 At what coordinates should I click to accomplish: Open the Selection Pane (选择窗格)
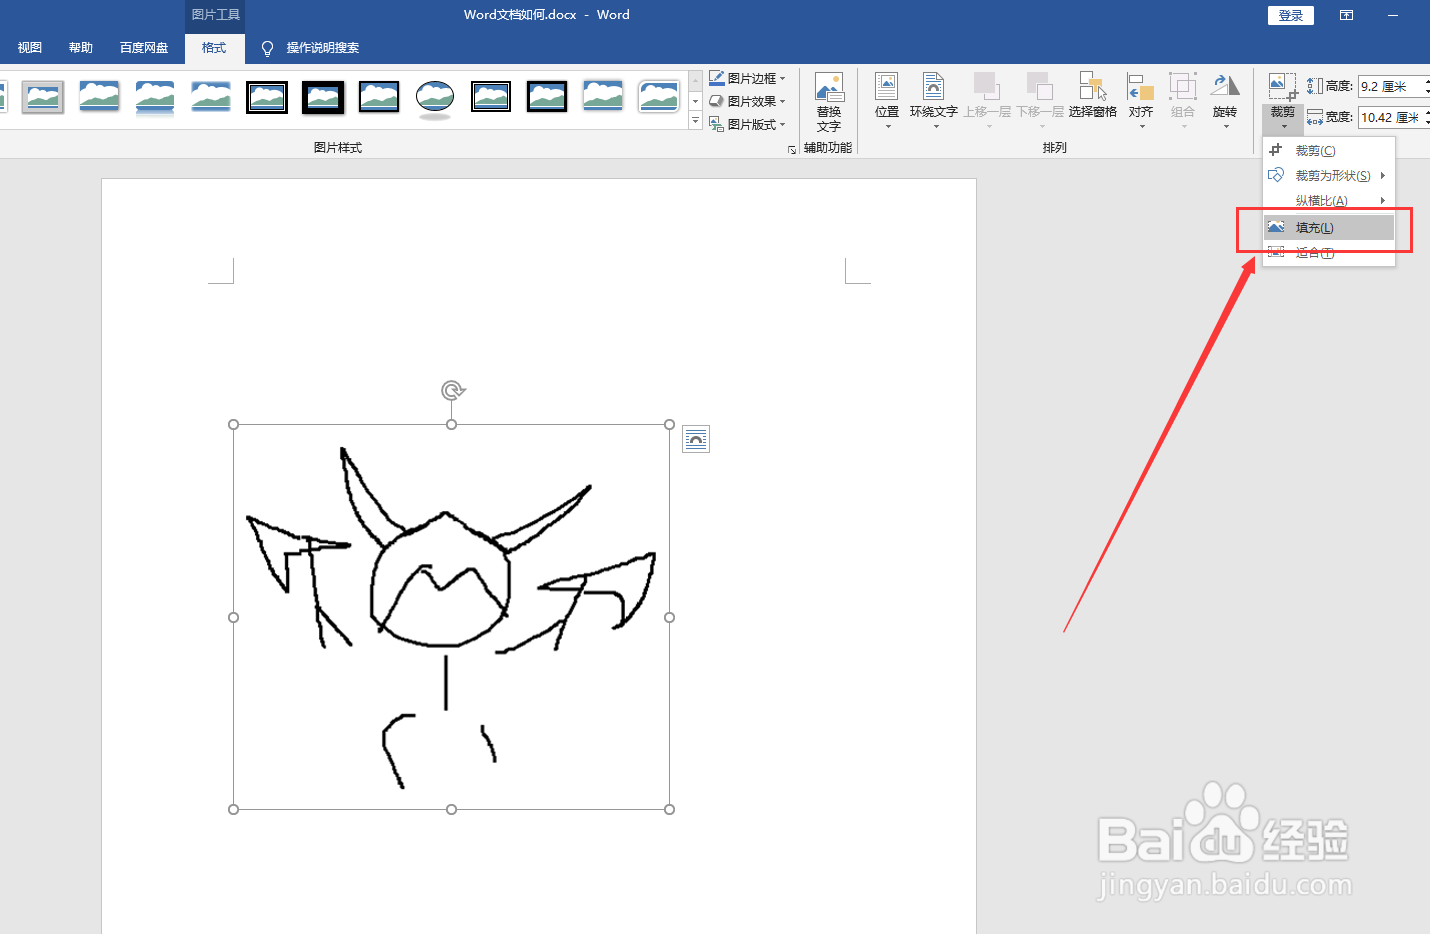click(x=1092, y=97)
